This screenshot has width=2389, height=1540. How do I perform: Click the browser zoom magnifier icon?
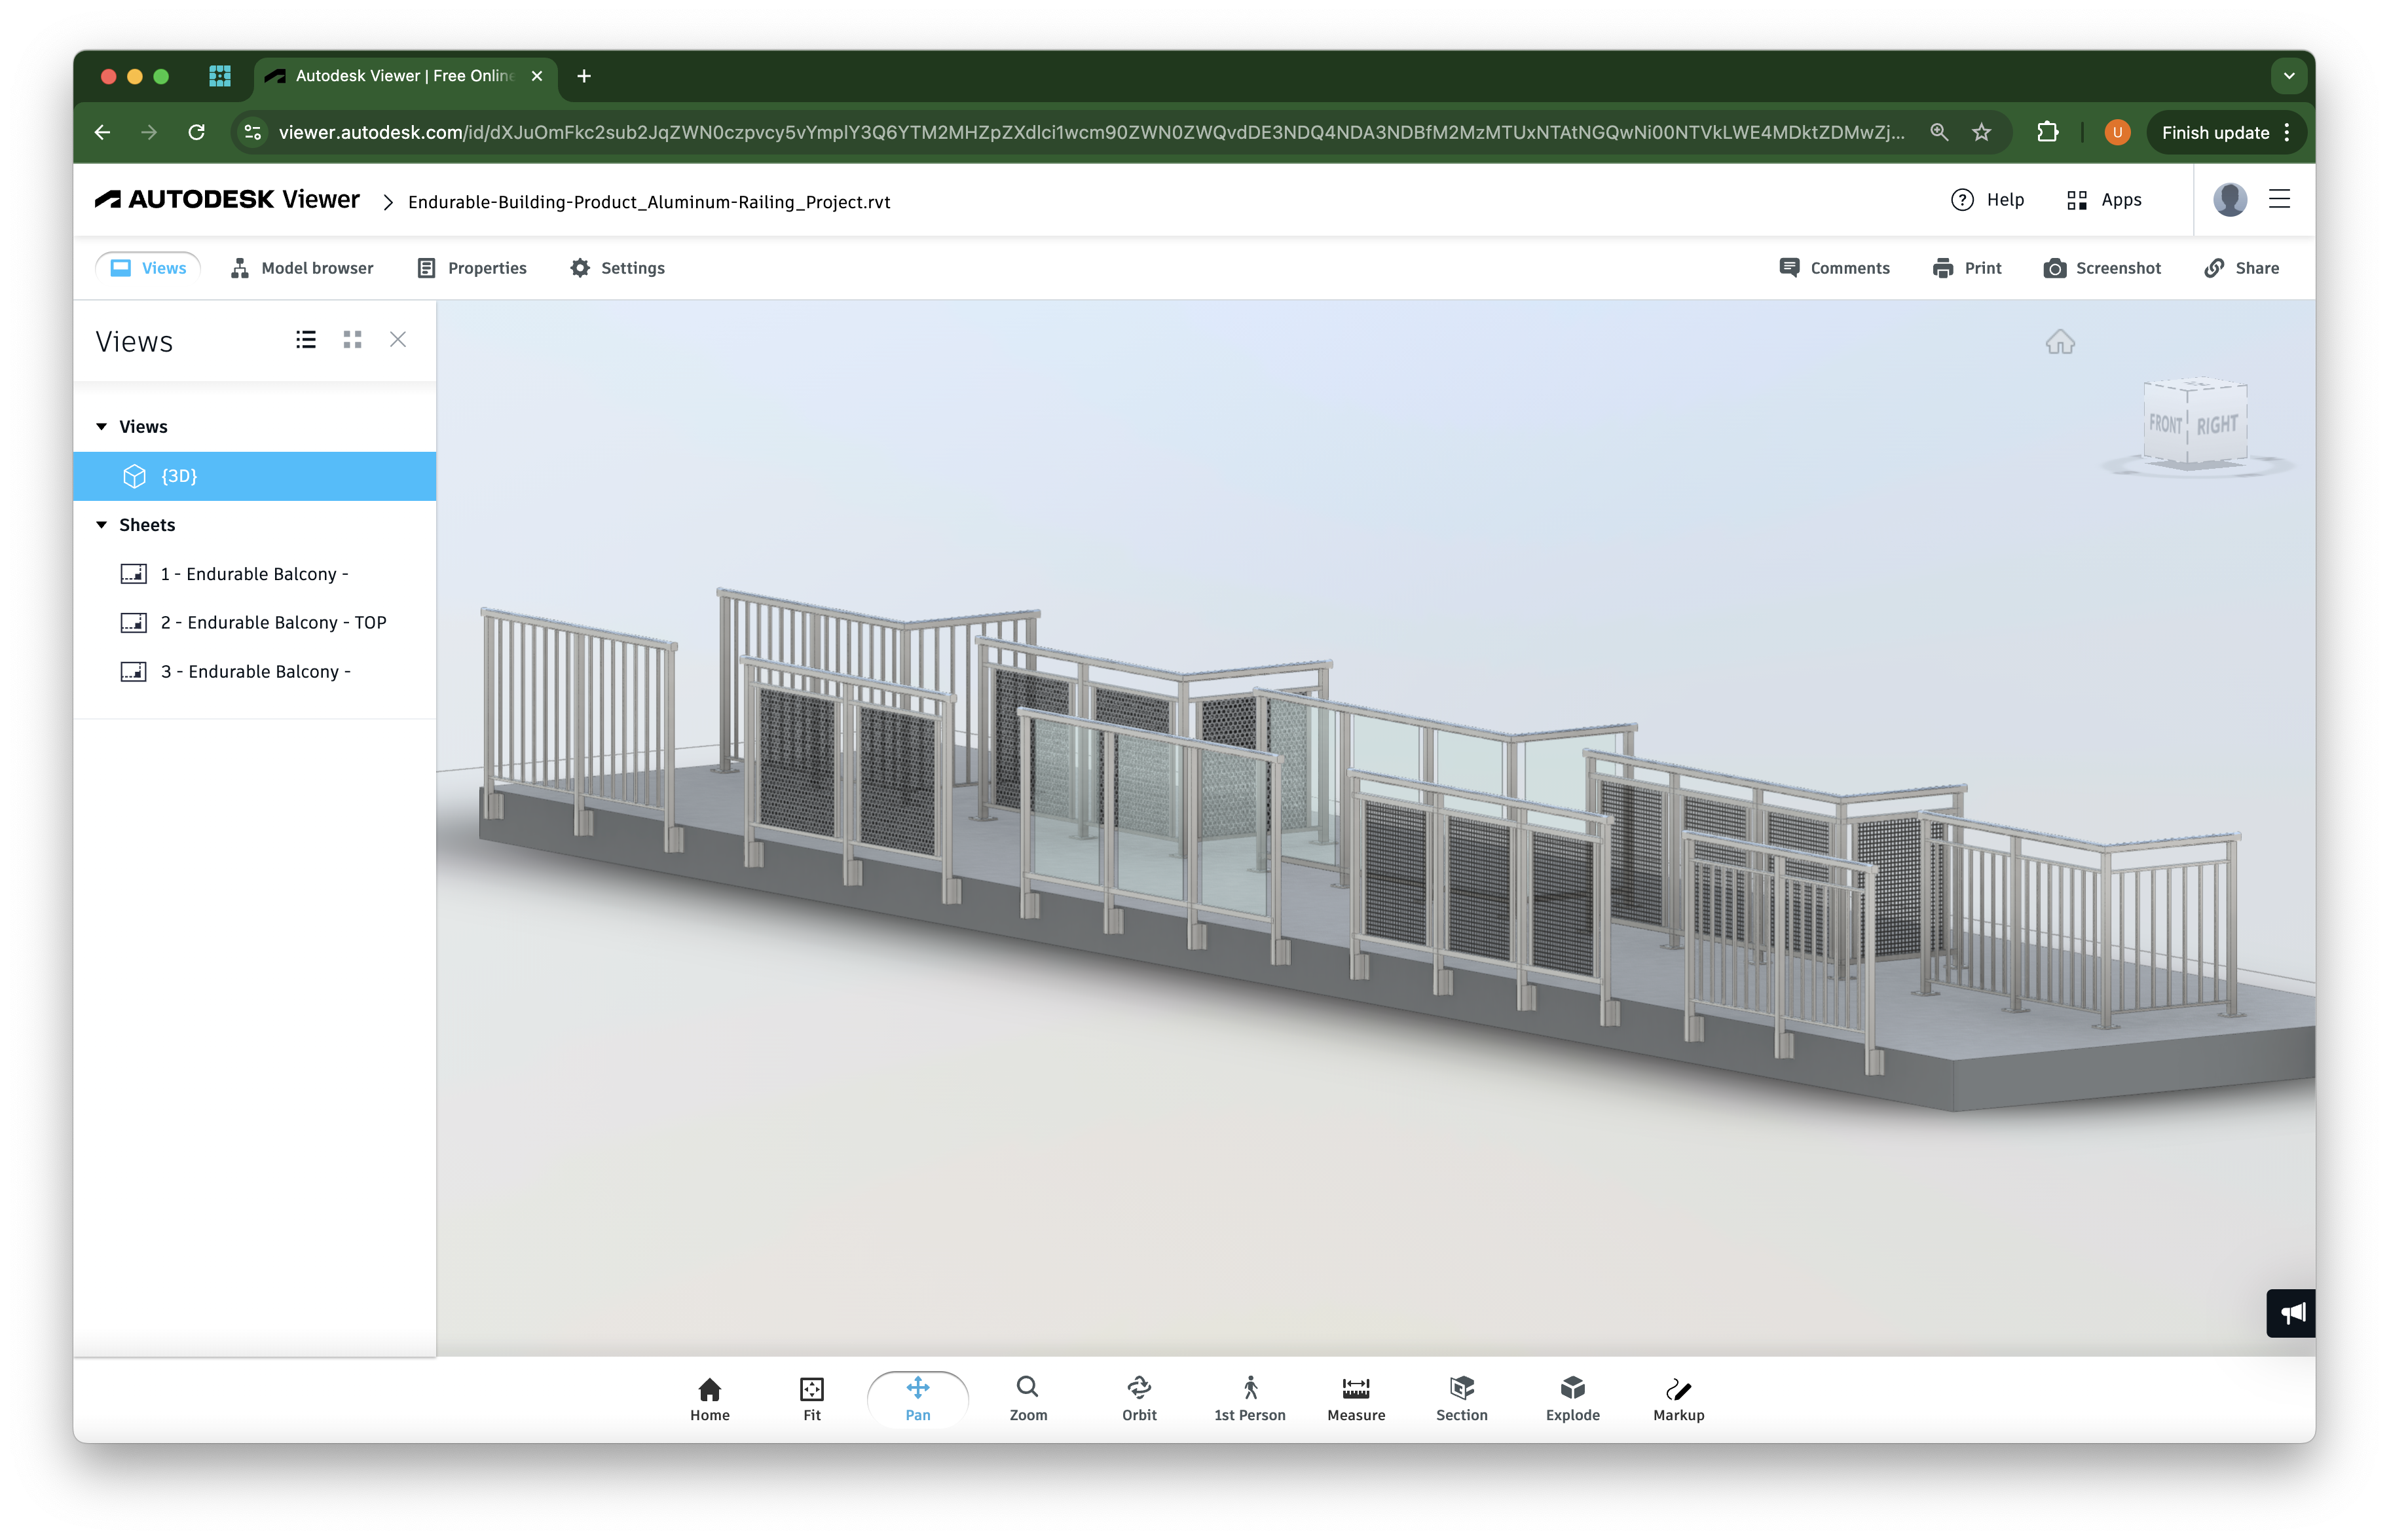pos(1938,132)
